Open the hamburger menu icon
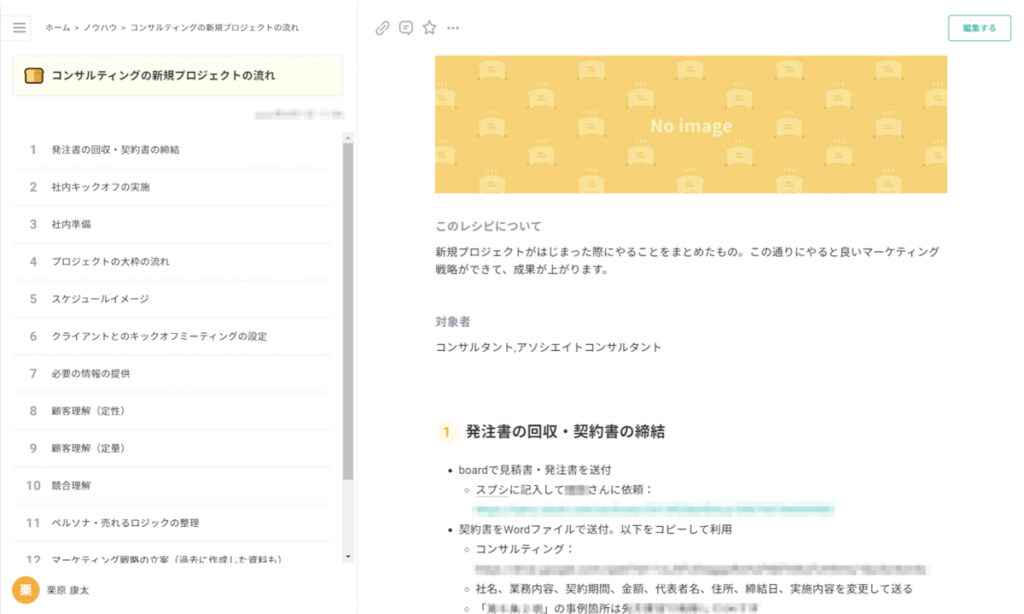Image resolution: width=1024 pixels, height=614 pixels. tap(19, 27)
